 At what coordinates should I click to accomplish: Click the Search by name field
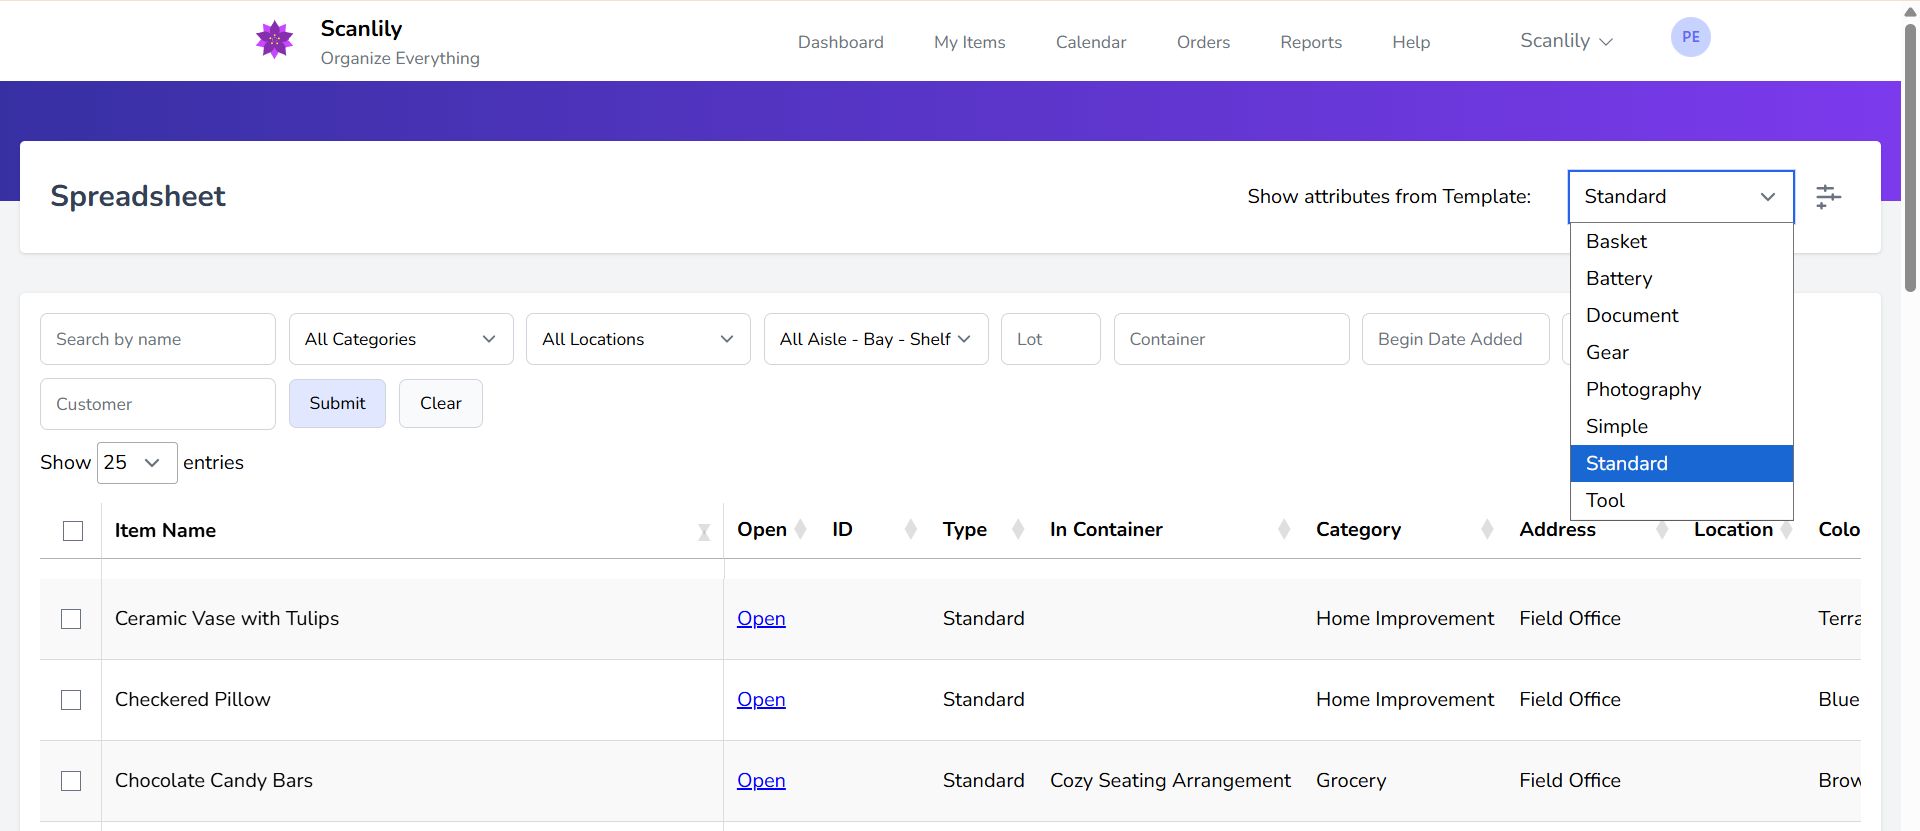(x=158, y=339)
